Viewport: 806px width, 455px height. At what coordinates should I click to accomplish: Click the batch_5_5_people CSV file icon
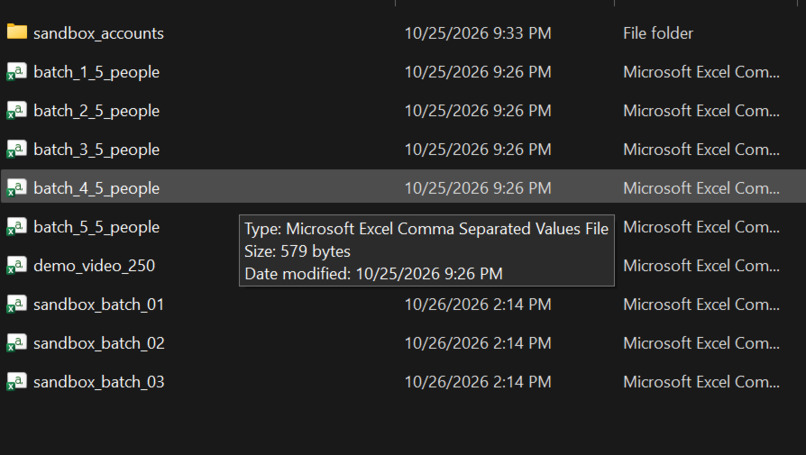click(16, 226)
